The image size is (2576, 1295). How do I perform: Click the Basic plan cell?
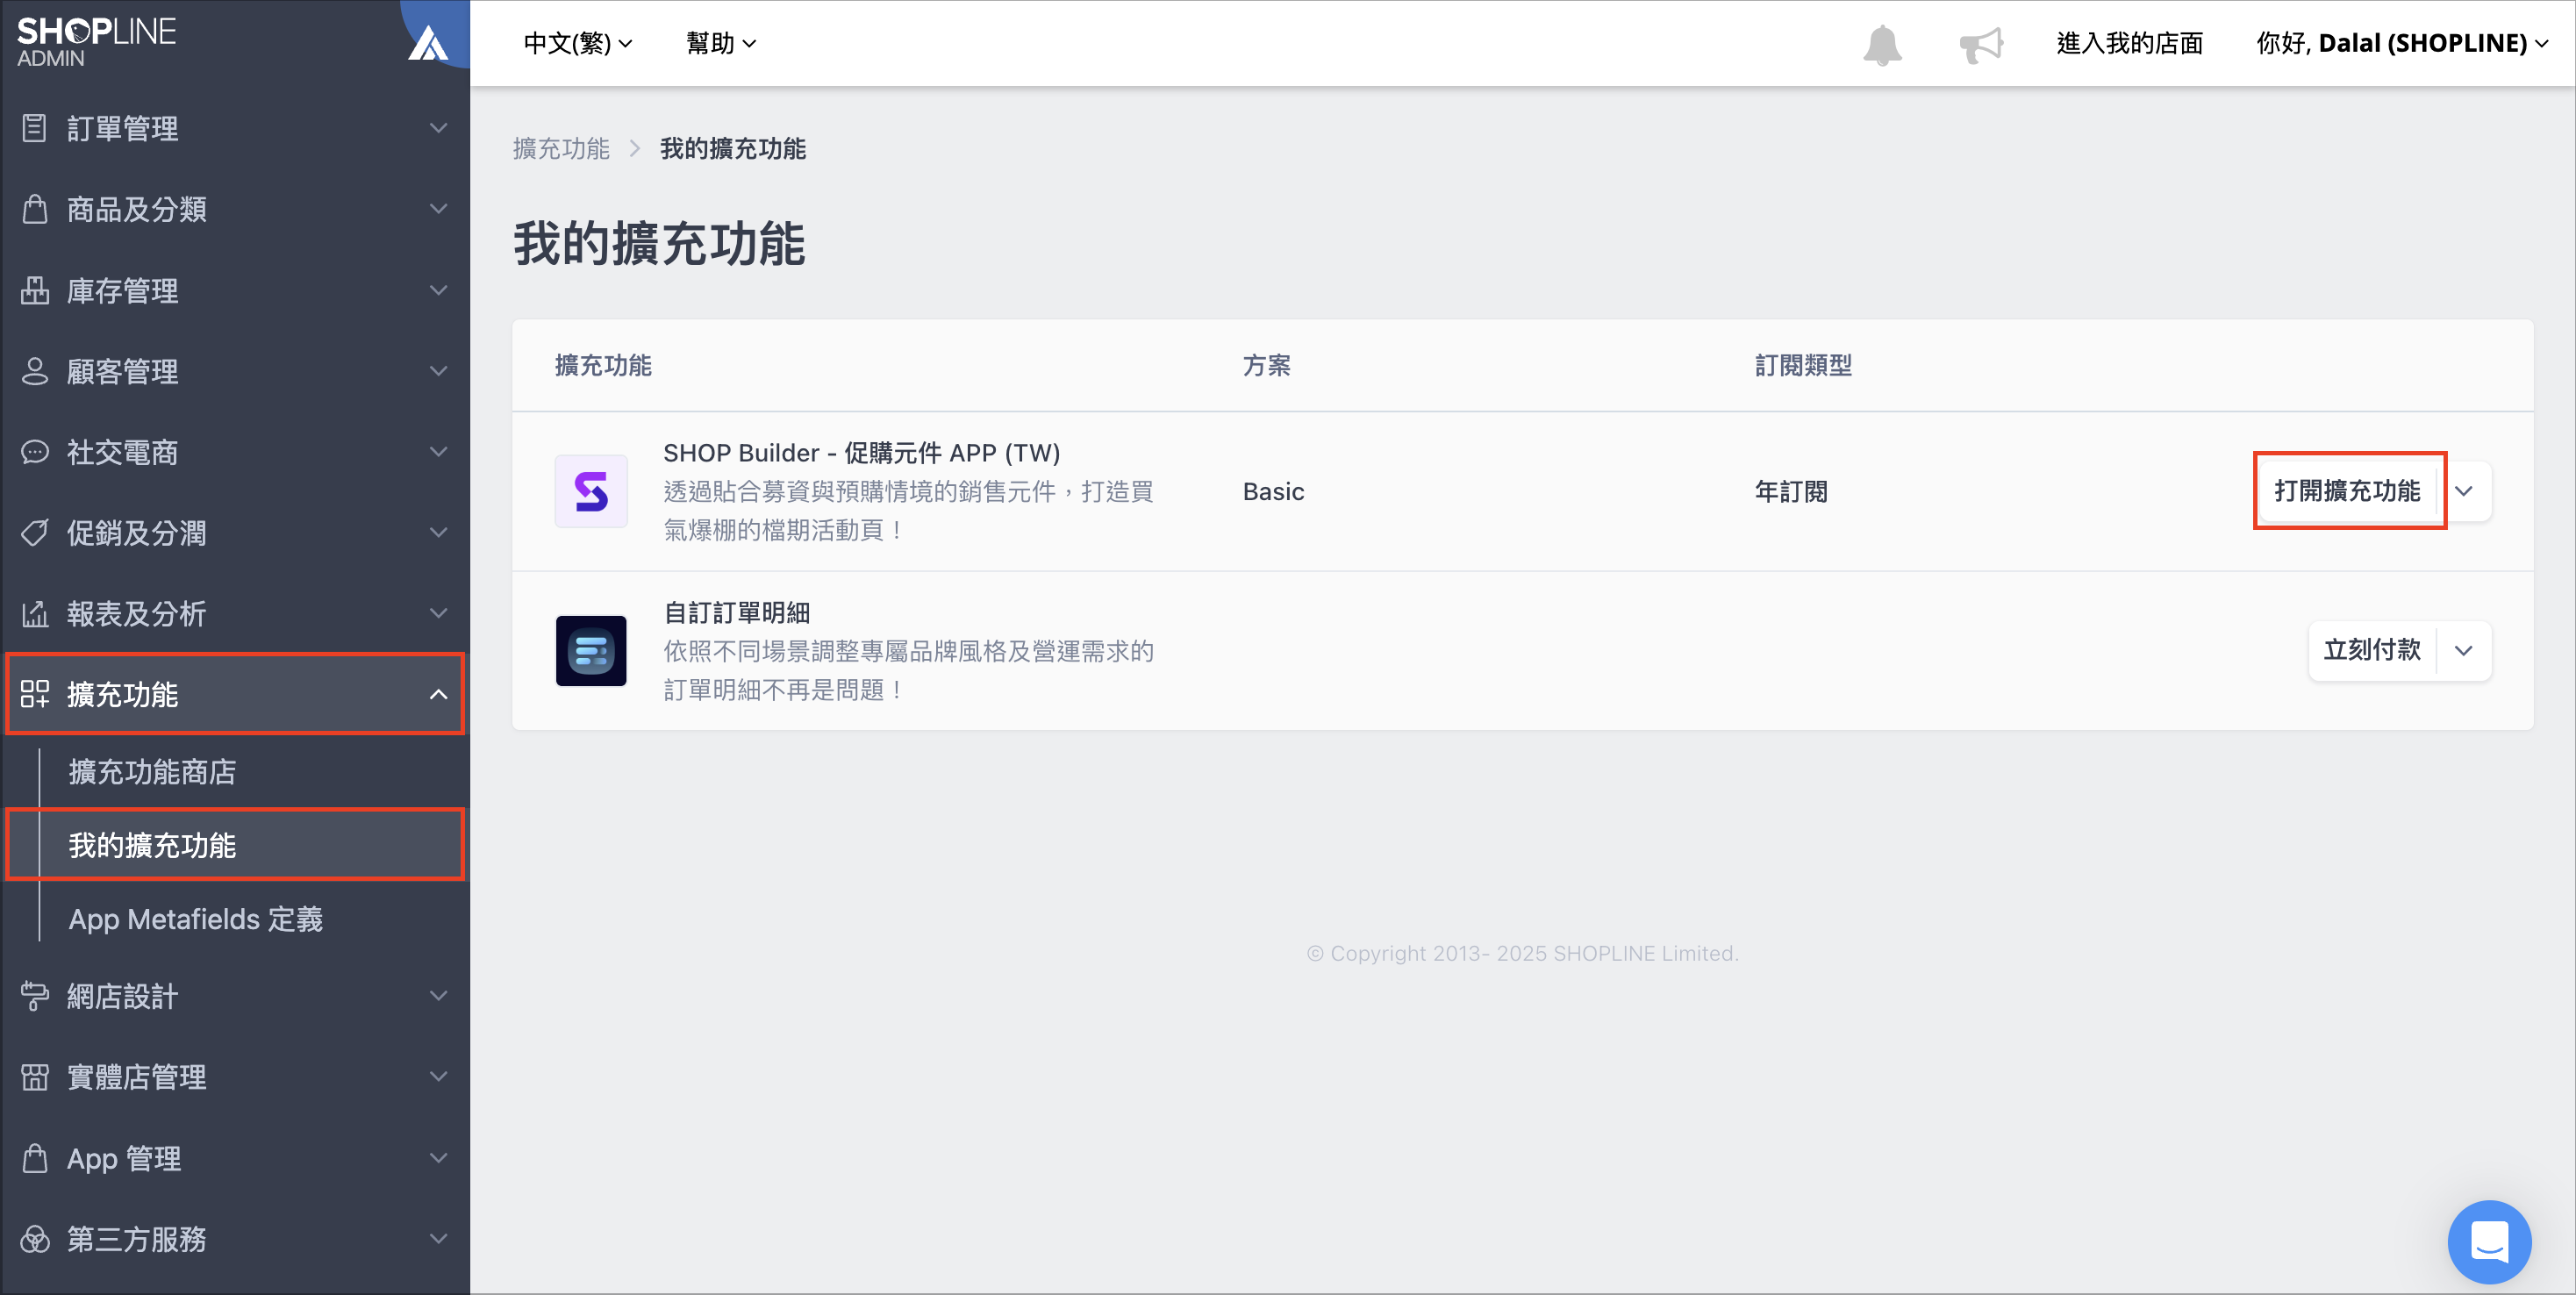point(1273,491)
